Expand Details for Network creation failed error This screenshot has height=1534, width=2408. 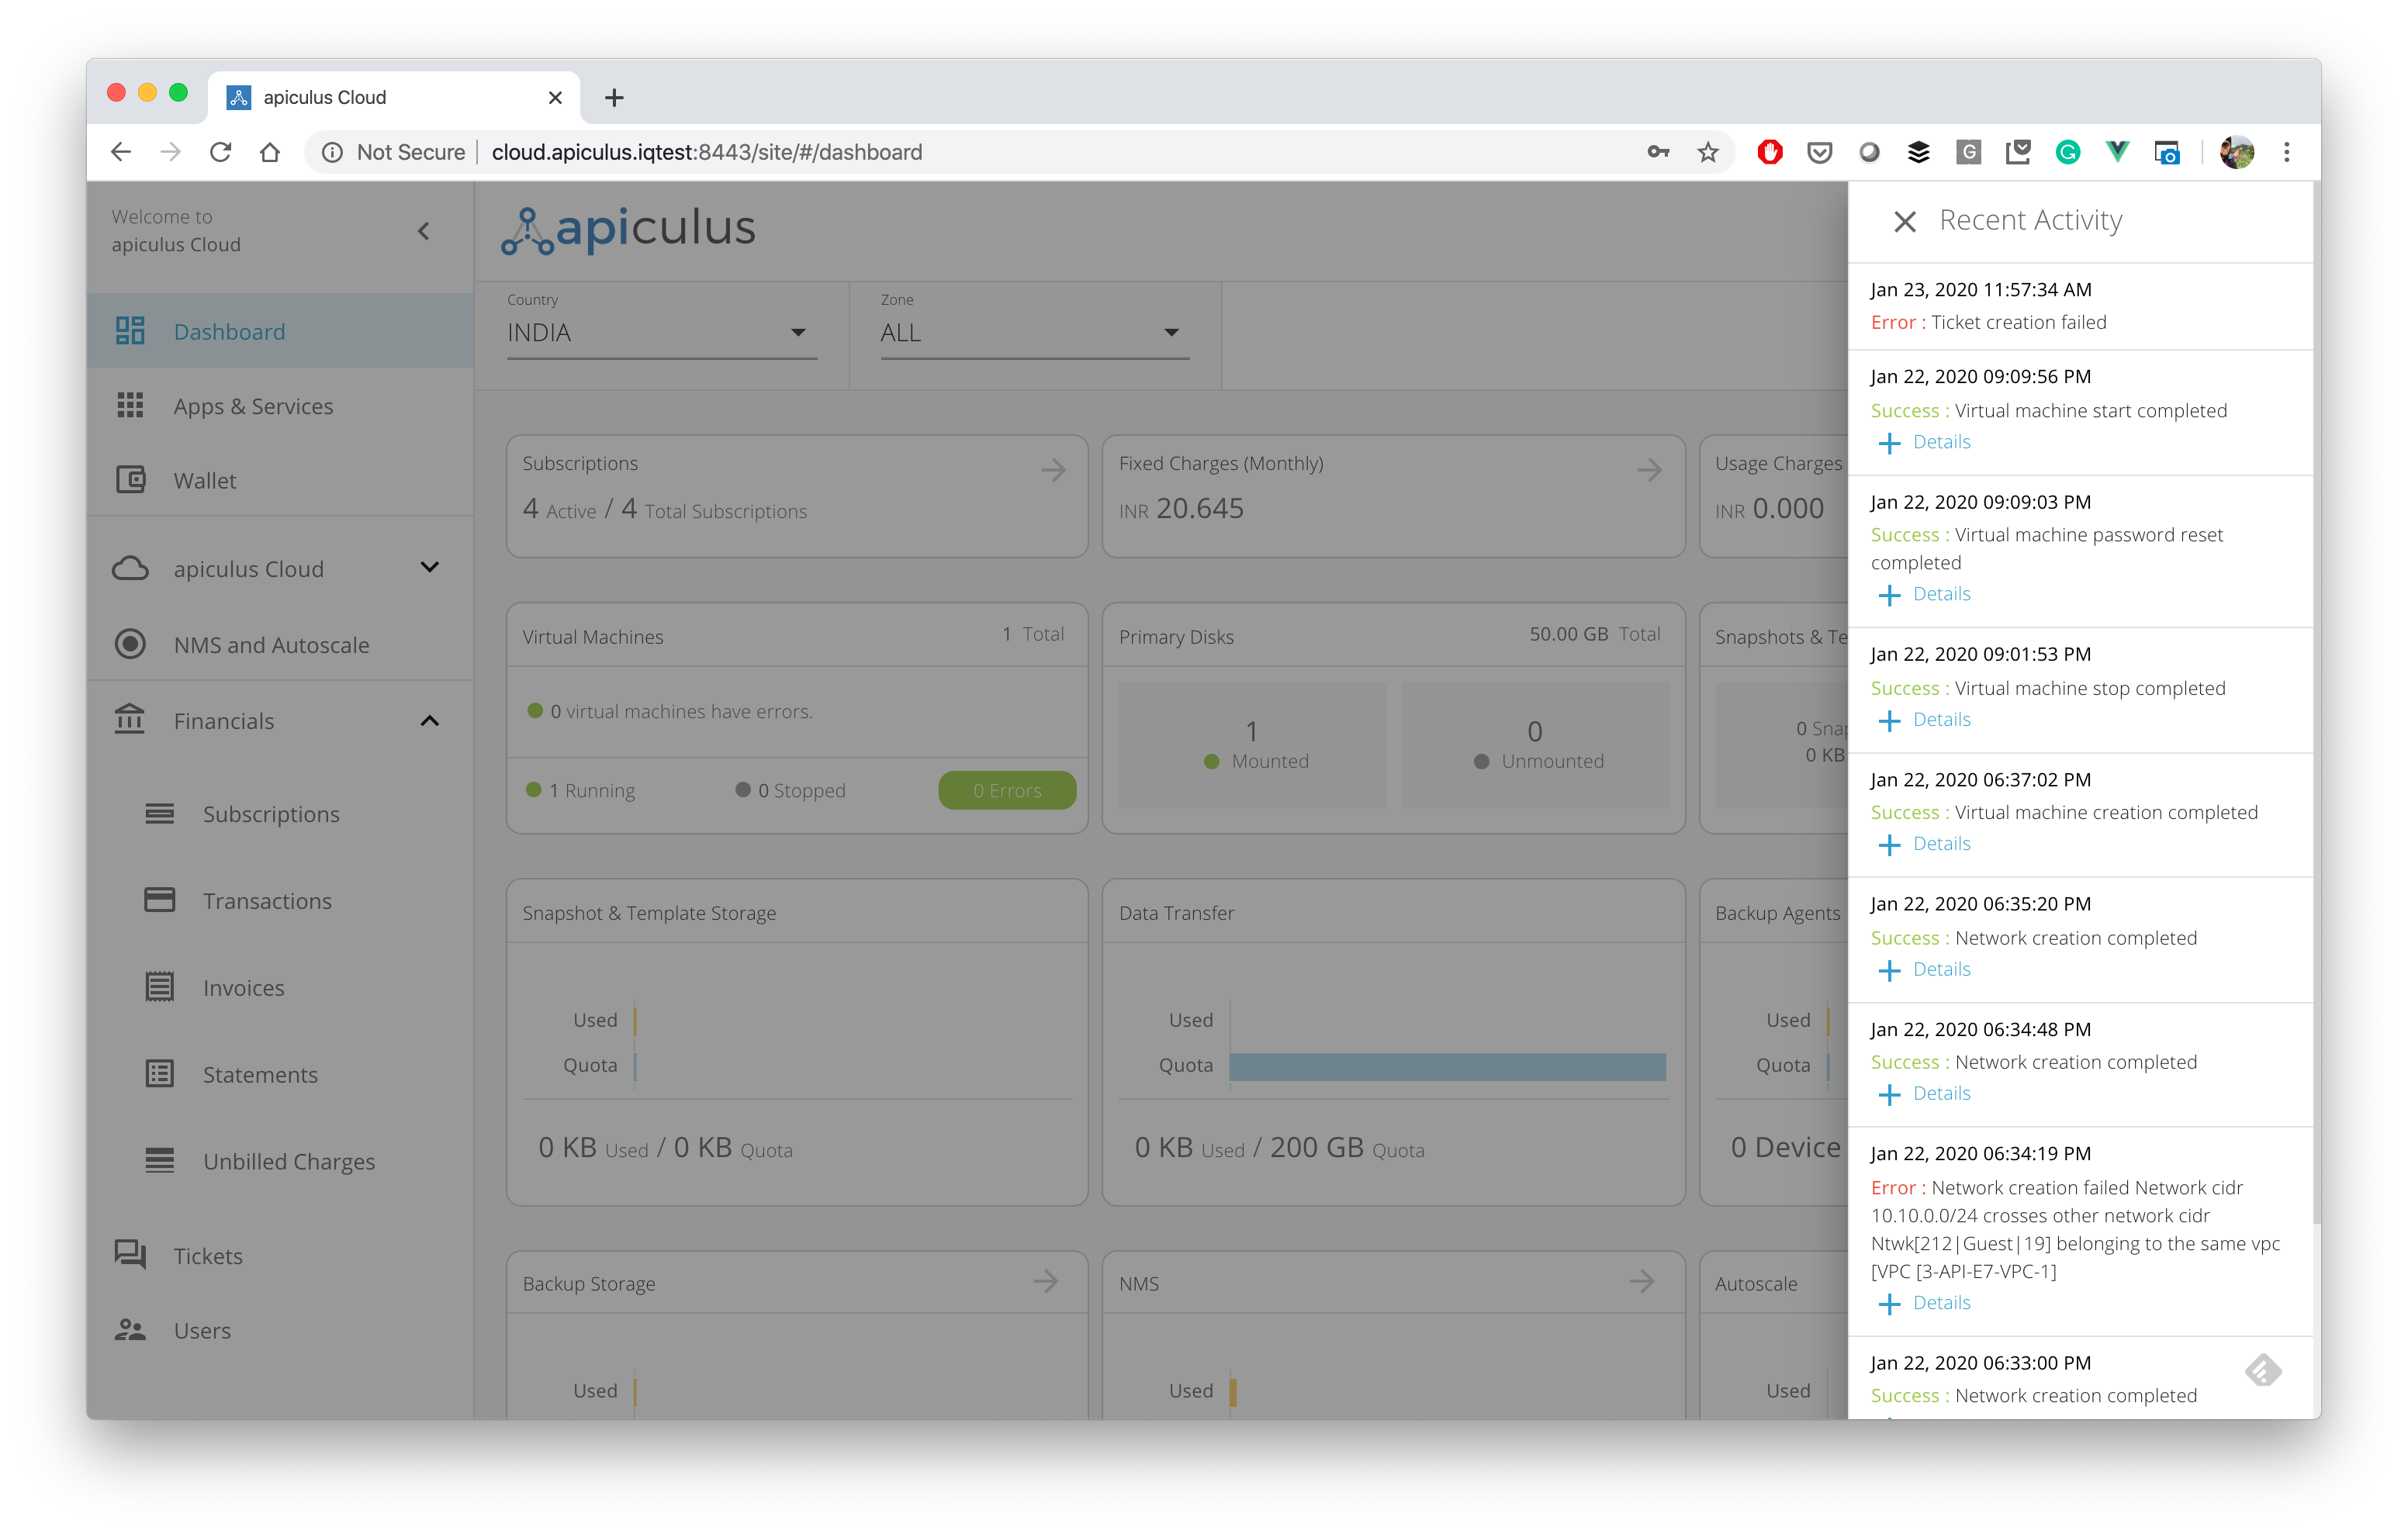(1926, 1303)
